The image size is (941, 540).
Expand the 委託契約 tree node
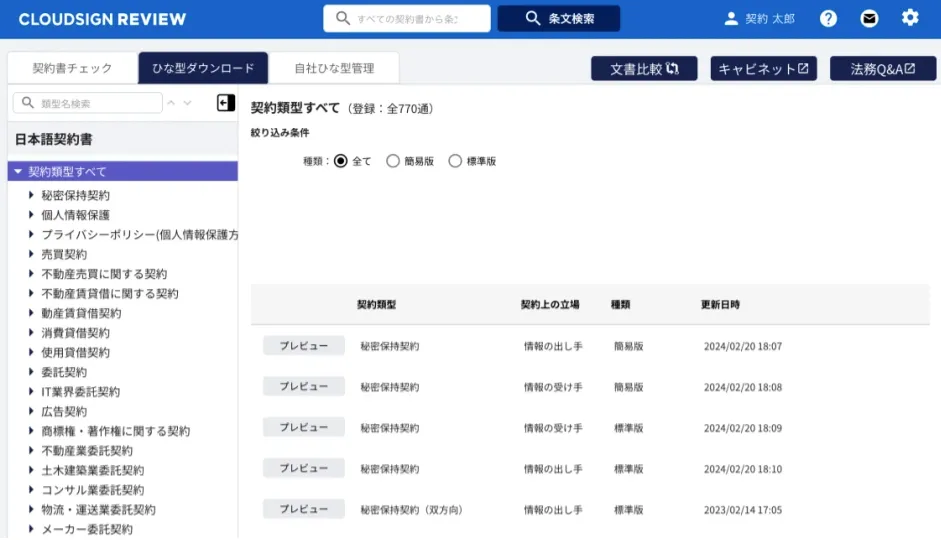point(31,372)
